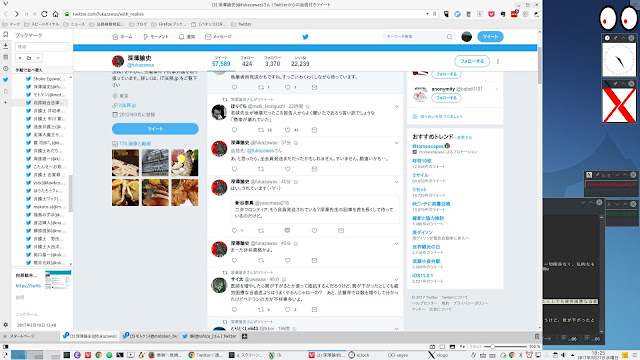The height and width of the screenshot is (360, 640).
Task: Like the mok_Horiguchi tweet
Action: [x=287, y=130]
